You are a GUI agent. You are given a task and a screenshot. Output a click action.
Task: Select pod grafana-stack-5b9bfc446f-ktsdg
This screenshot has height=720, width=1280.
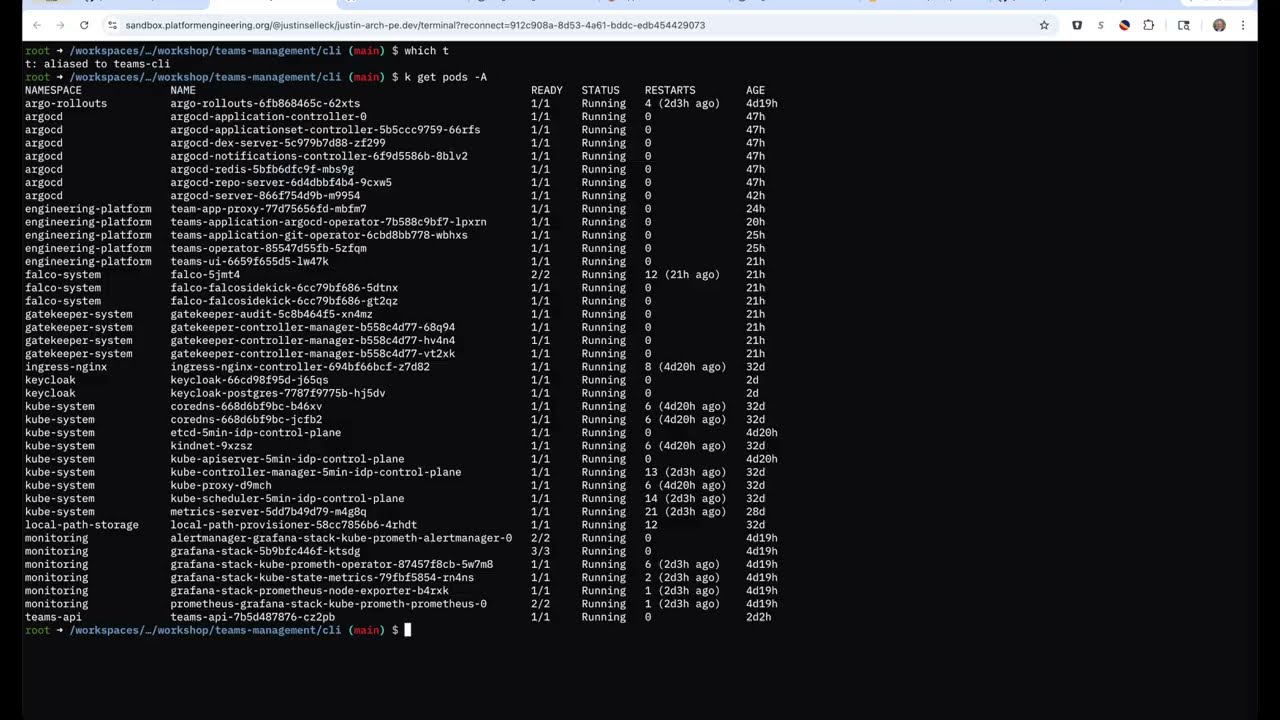coord(265,551)
